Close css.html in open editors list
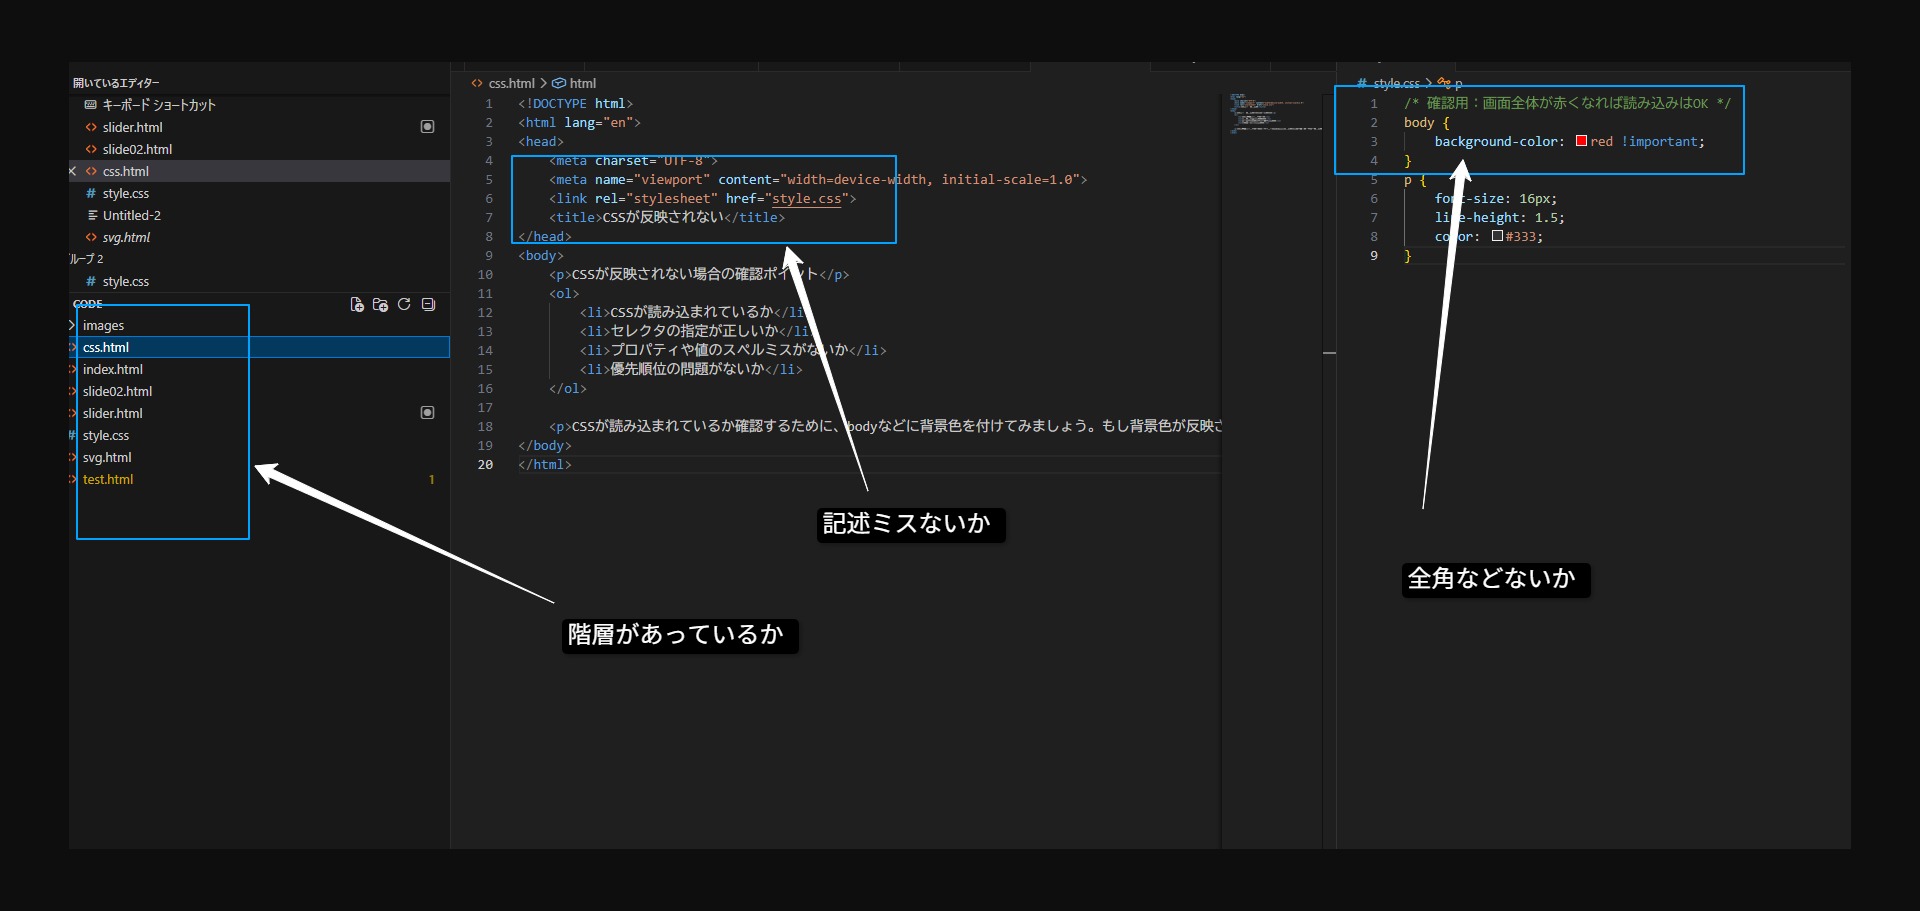 [x=73, y=172]
